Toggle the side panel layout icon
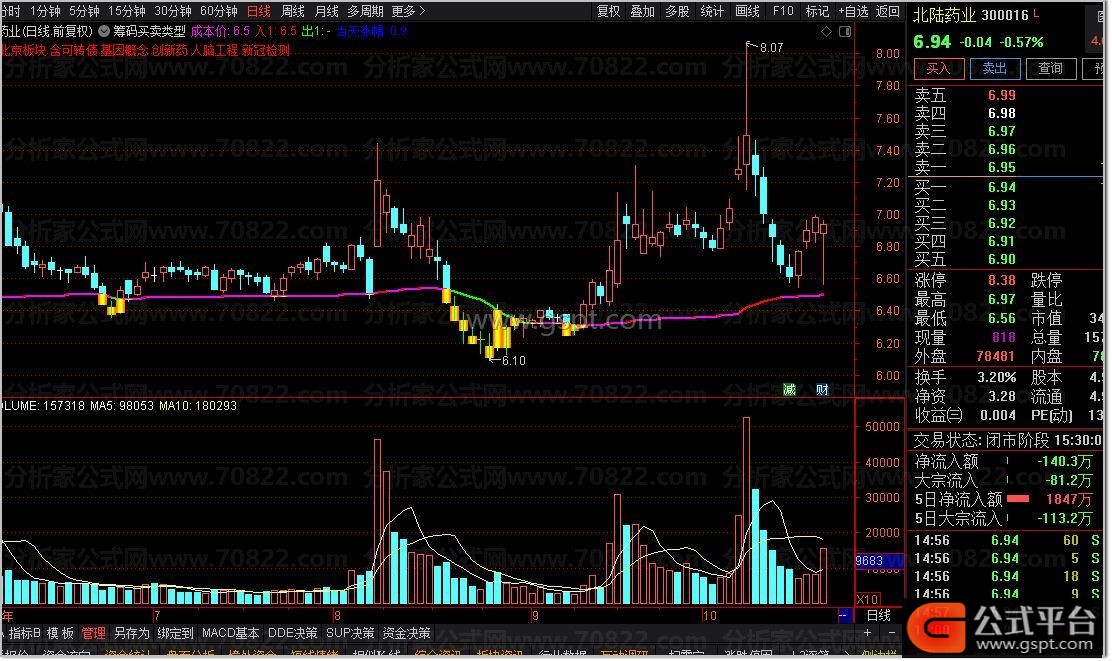Viewport: 1112px width, 661px height. point(845,31)
